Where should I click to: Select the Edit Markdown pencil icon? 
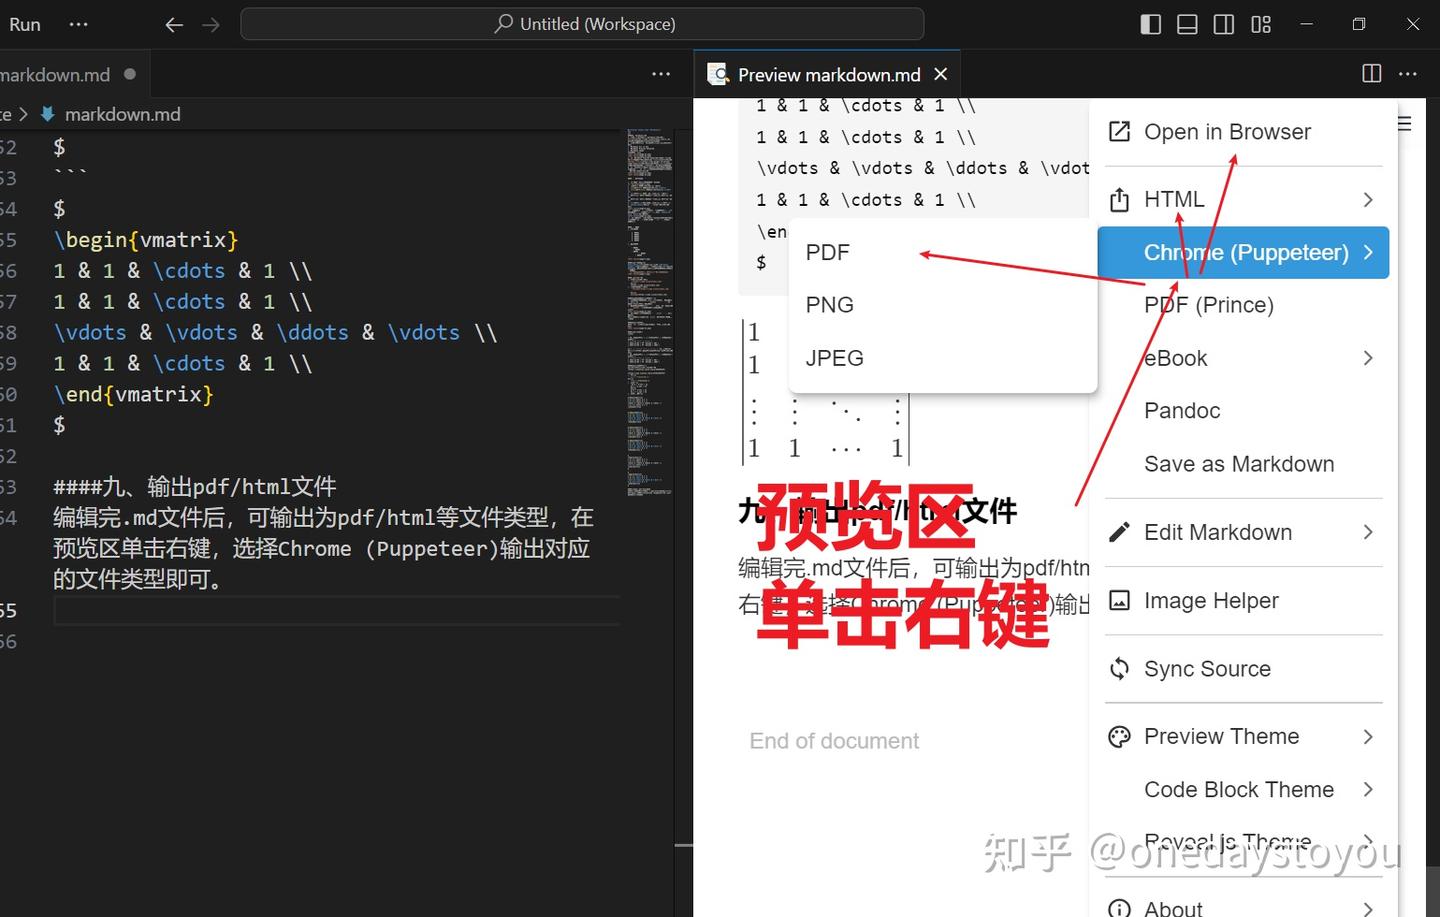1118,532
